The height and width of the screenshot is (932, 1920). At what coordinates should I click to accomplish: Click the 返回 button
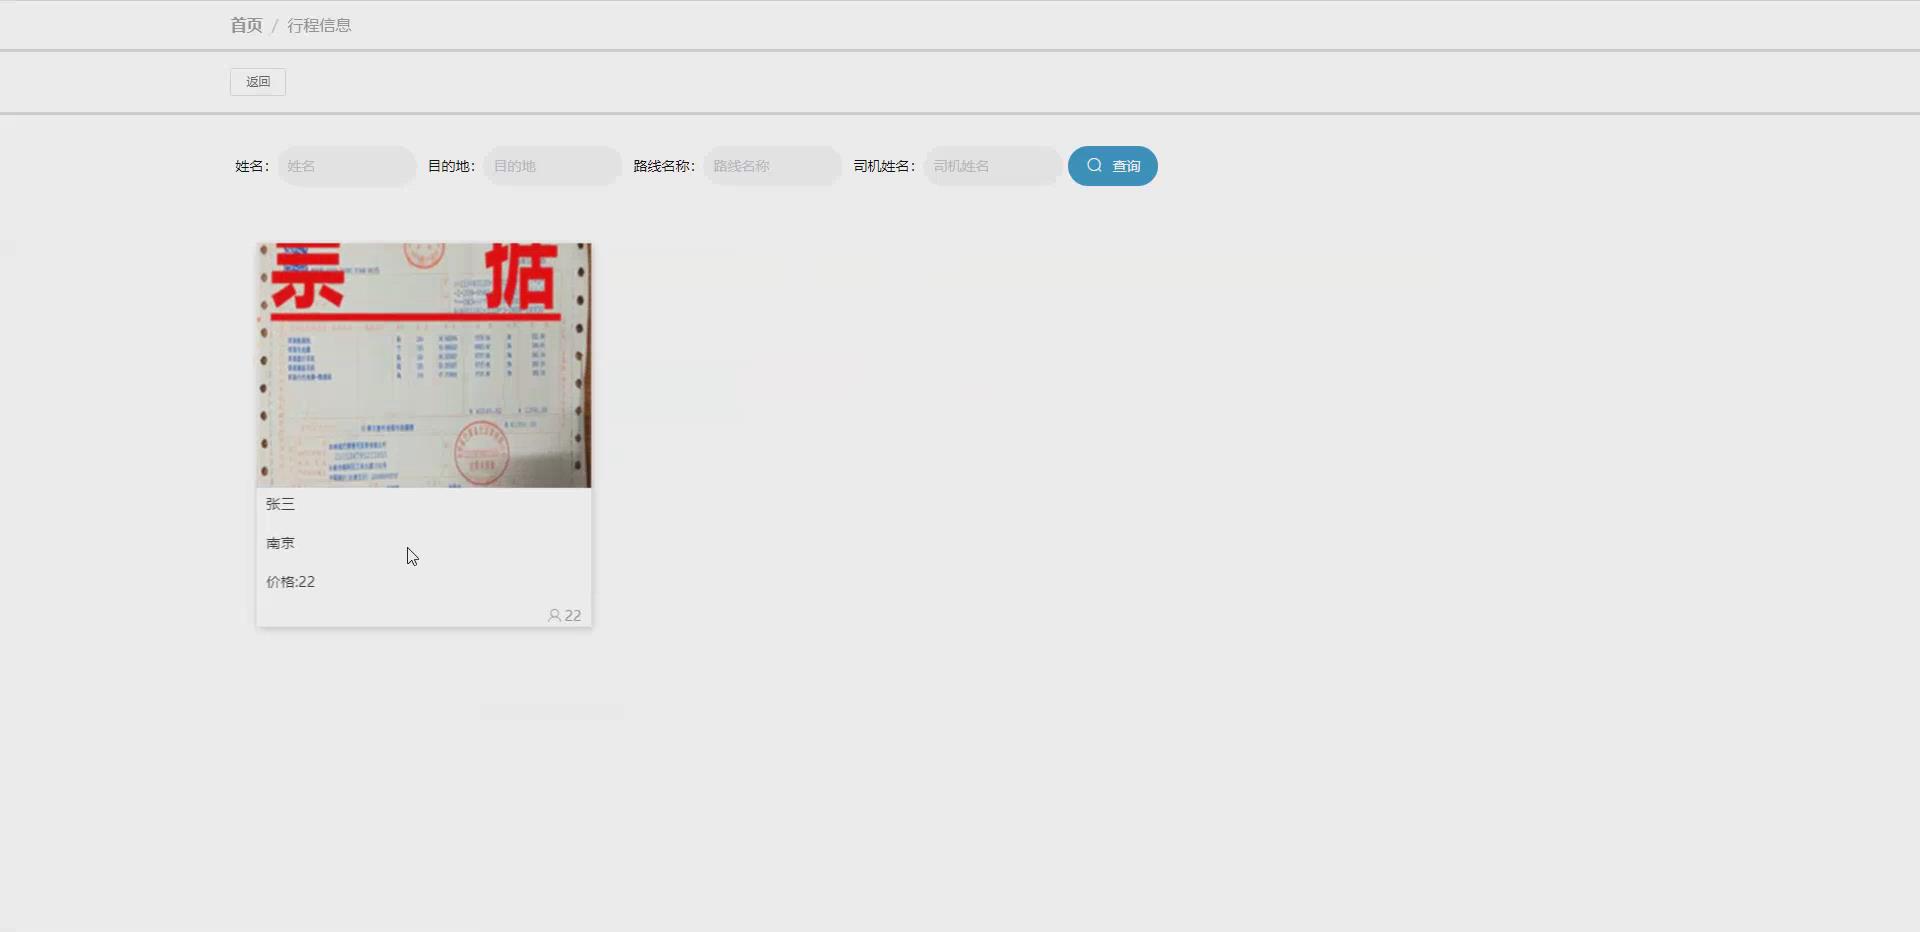coord(258,82)
